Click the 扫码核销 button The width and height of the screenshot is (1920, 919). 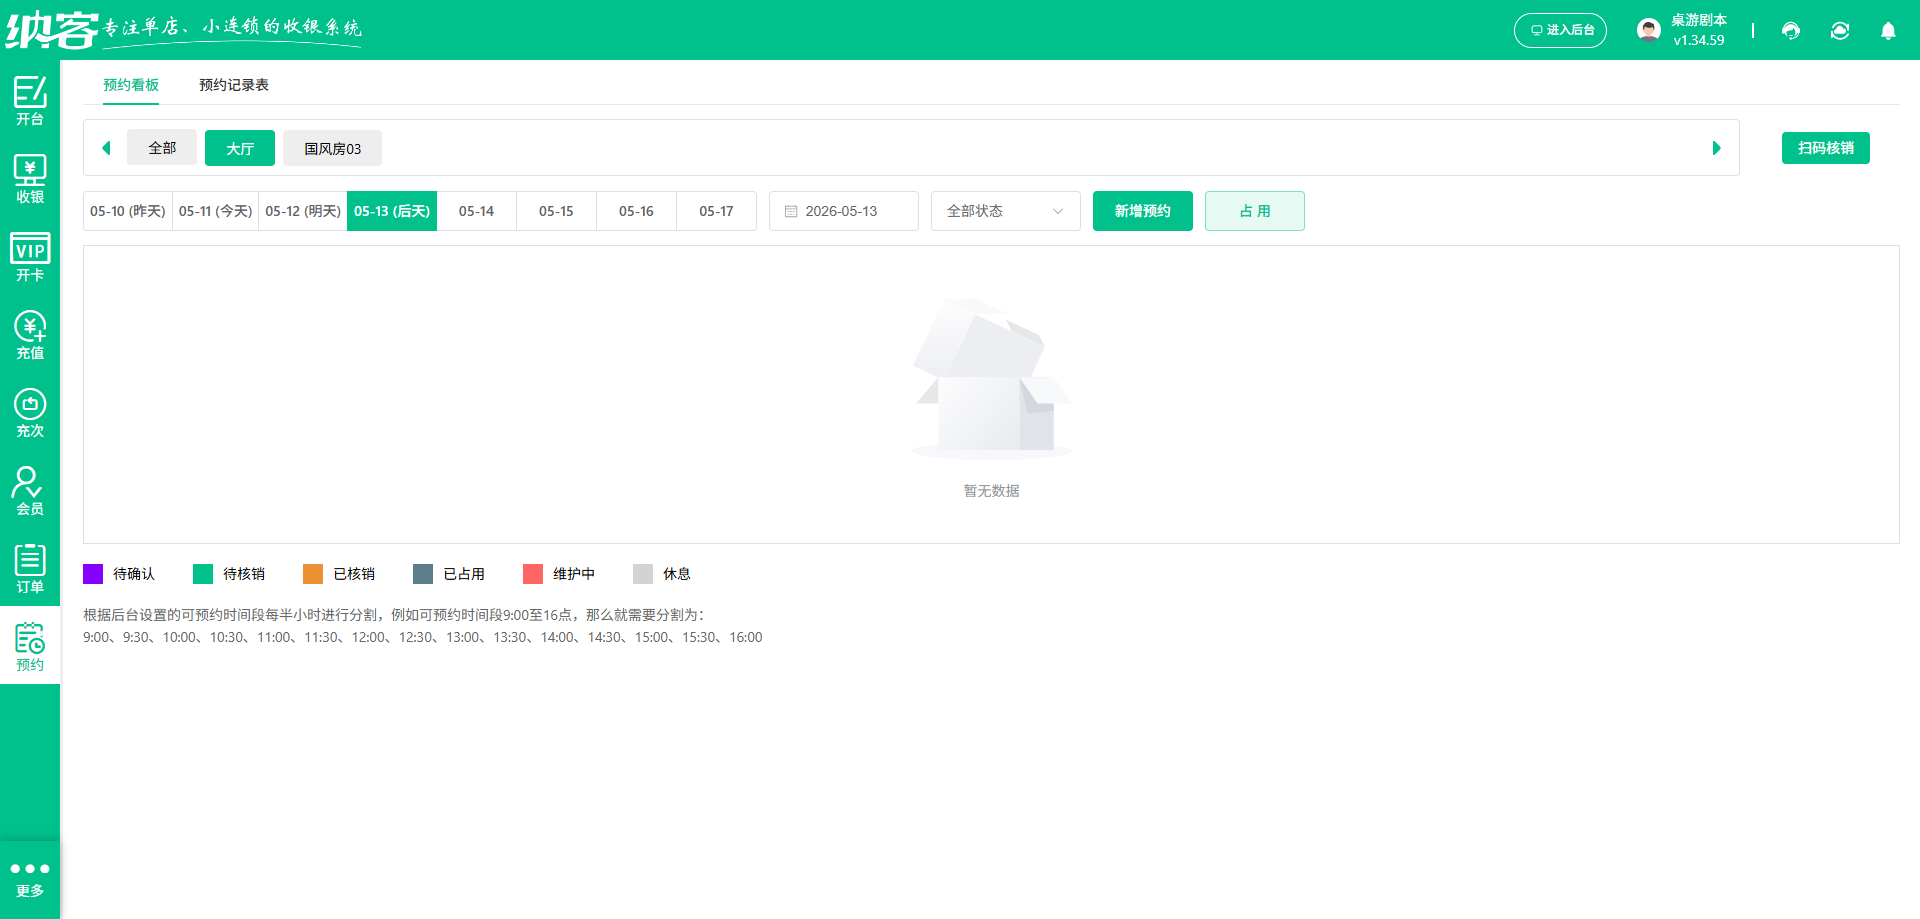[1826, 148]
